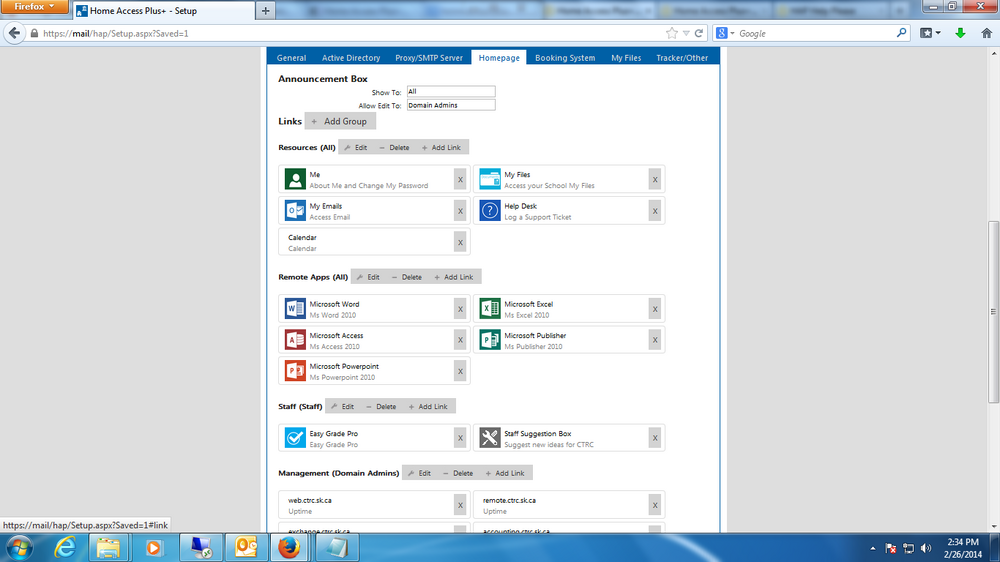Viewport: 1000px width, 562px height.
Task: Reload the page with the refresh icon
Action: [699, 33]
